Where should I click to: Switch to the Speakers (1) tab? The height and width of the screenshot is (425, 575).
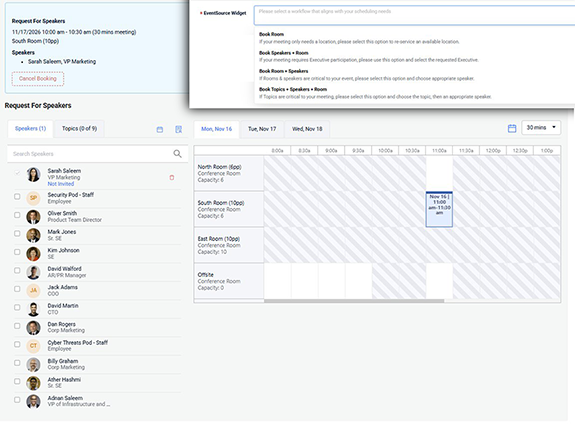[x=30, y=129]
